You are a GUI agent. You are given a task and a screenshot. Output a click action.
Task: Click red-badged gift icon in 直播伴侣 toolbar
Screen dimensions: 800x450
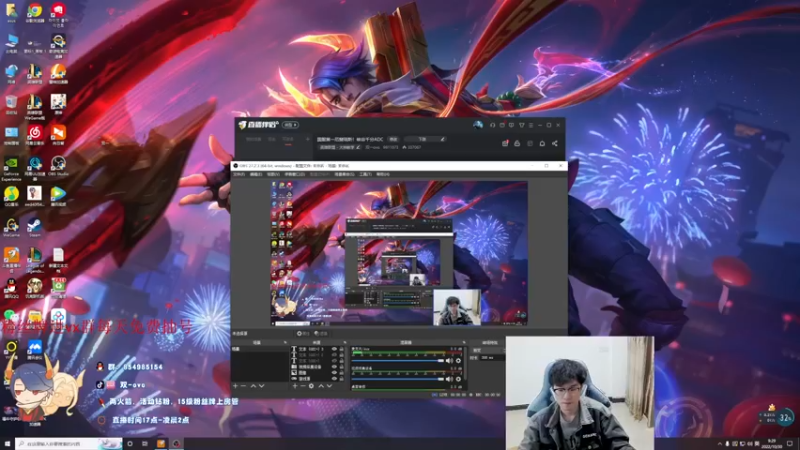click(505, 143)
